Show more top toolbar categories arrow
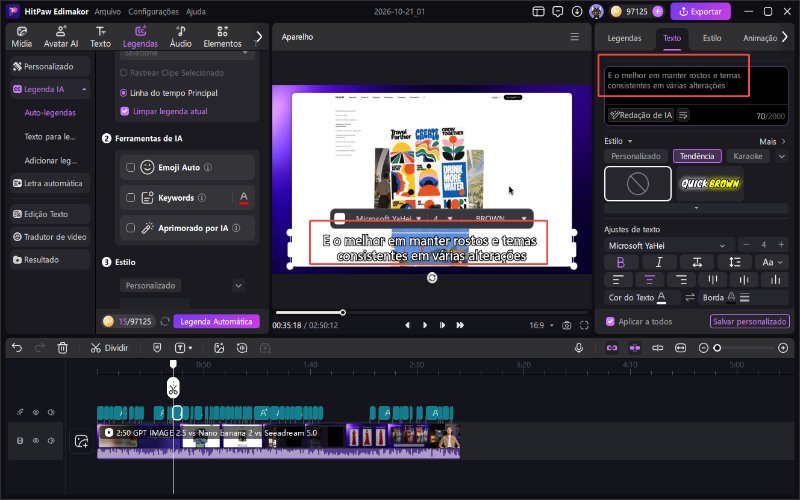 (x=259, y=37)
